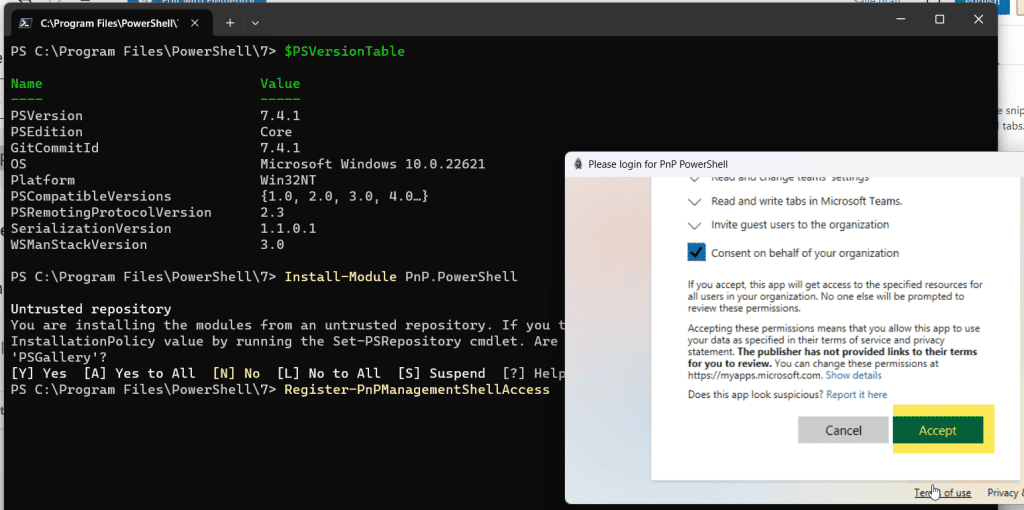Click the Install-Module PnP.PowerShell command

click(x=400, y=277)
